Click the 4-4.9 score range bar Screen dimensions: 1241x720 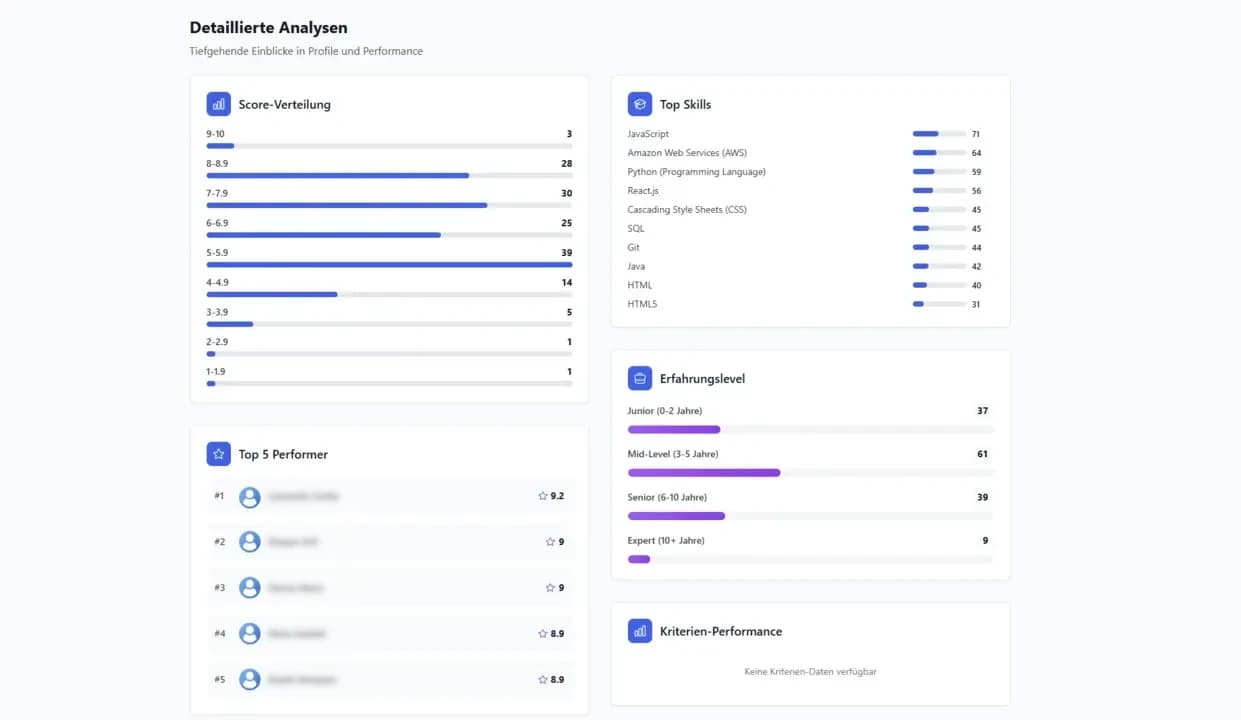pos(389,294)
